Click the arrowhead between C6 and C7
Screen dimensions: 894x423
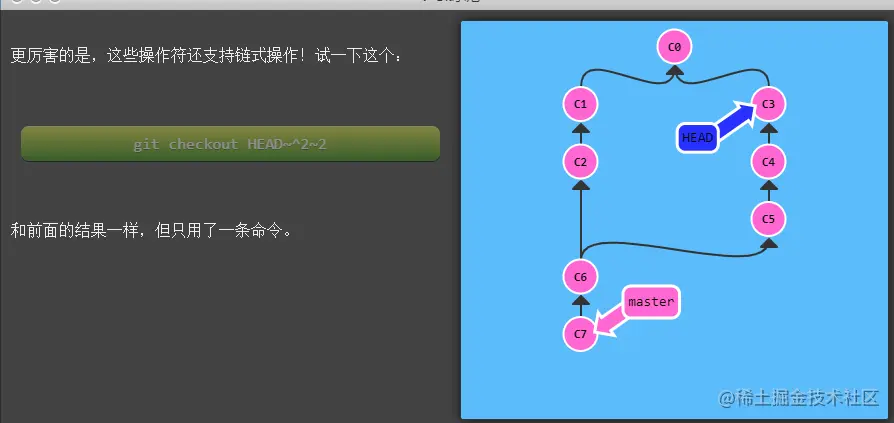tap(580, 300)
